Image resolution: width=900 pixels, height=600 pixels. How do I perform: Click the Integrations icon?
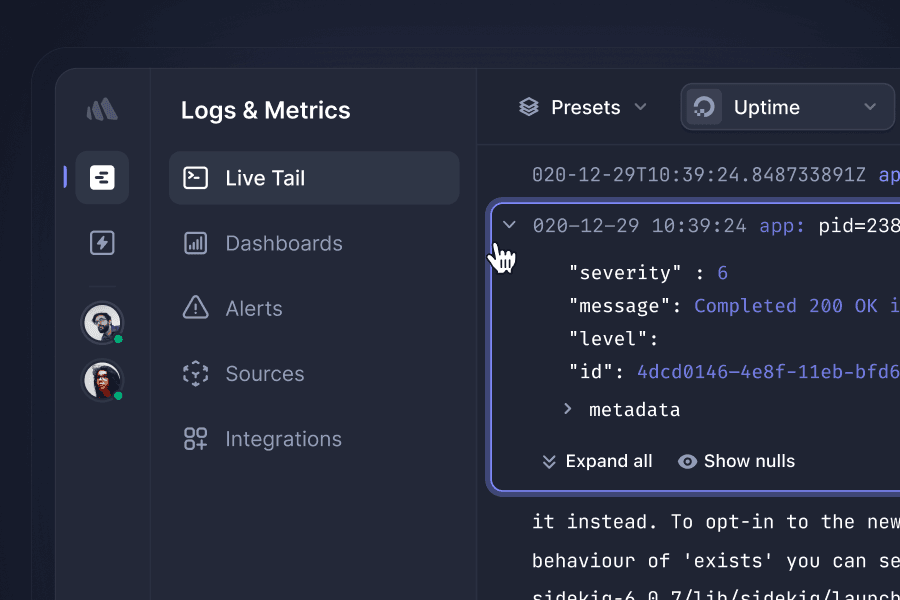coord(195,439)
